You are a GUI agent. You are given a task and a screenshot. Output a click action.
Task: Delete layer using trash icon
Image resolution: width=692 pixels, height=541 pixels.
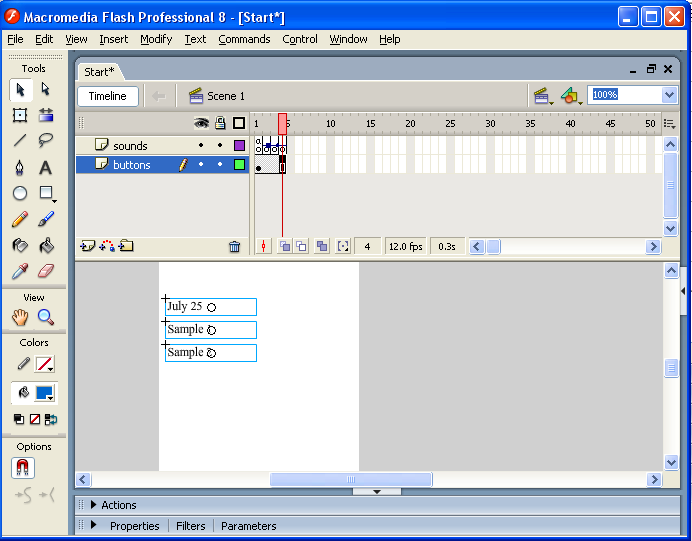234,246
